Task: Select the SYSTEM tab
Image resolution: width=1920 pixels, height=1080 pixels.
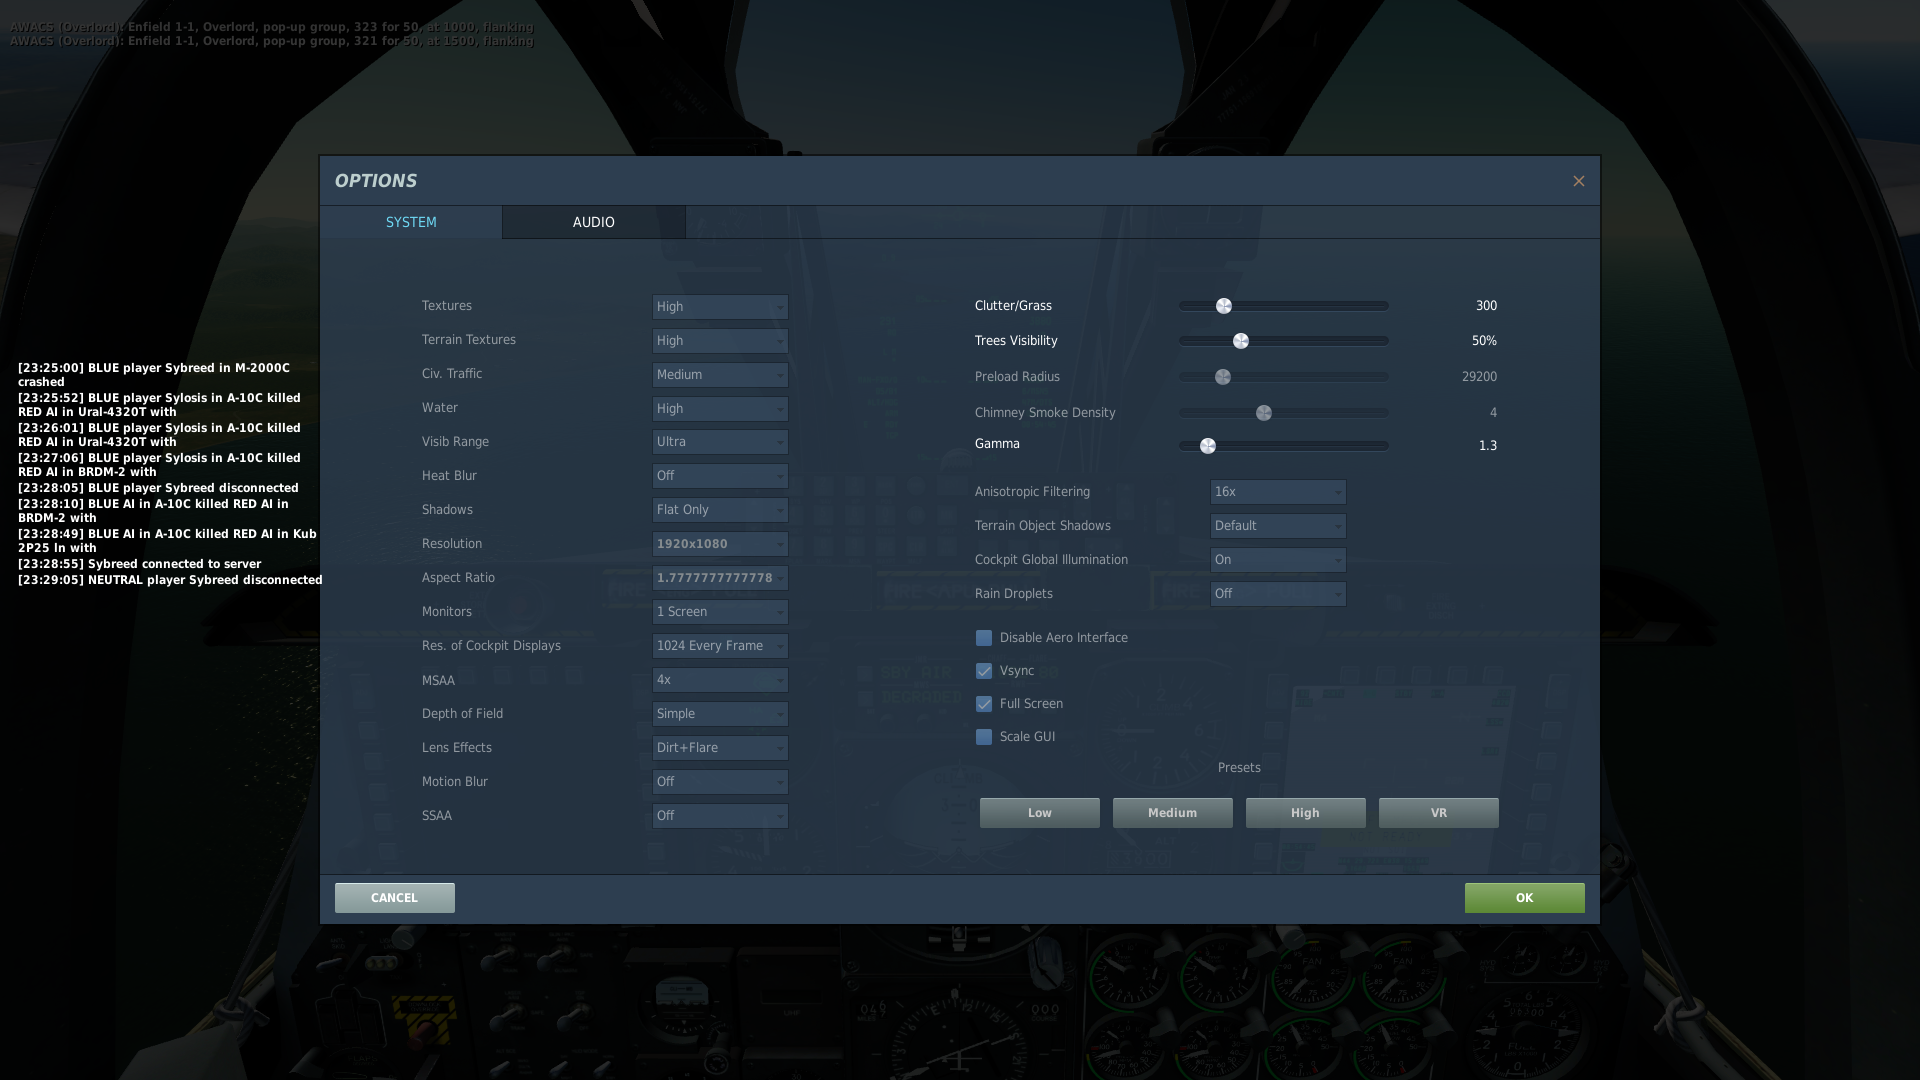Action: point(411,222)
